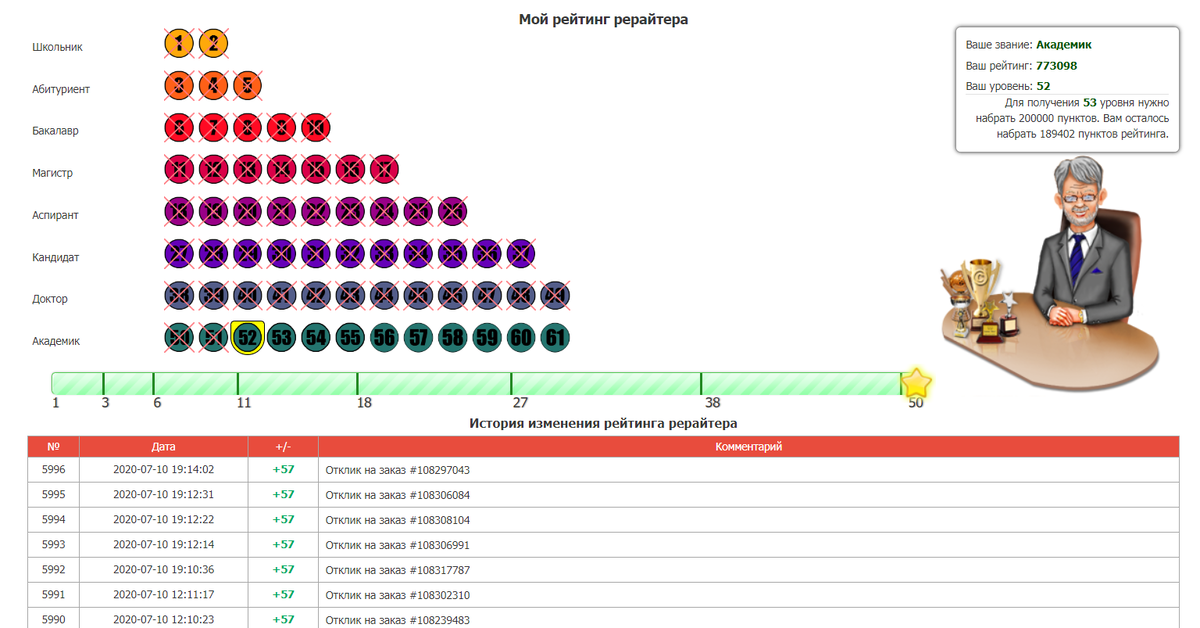Click the 'Школьник' rank label
Screen dimensions: 1200x628
pos(58,47)
